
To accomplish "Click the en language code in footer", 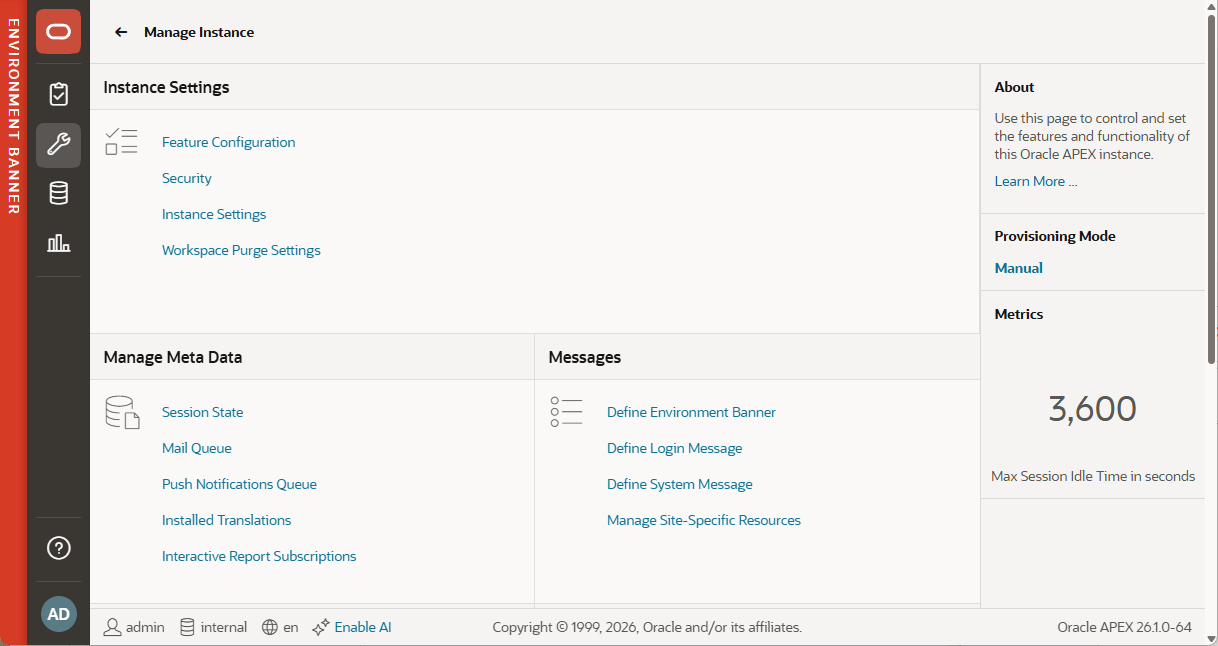I will [290, 627].
